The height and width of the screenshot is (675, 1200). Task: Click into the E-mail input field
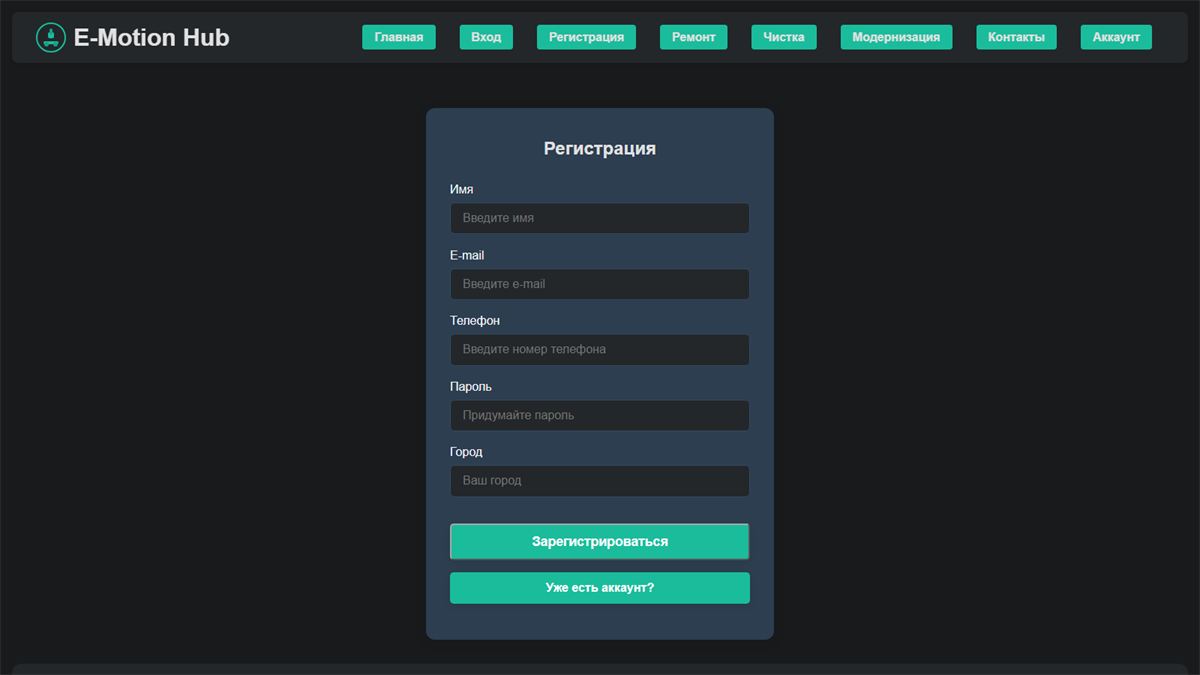pyautogui.click(x=600, y=284)
